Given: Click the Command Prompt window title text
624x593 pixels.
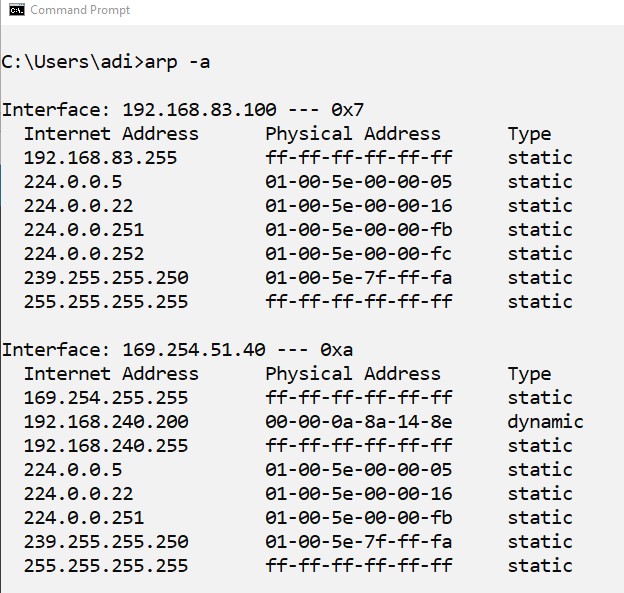Looking at the screenshot, I should (80, 10).
